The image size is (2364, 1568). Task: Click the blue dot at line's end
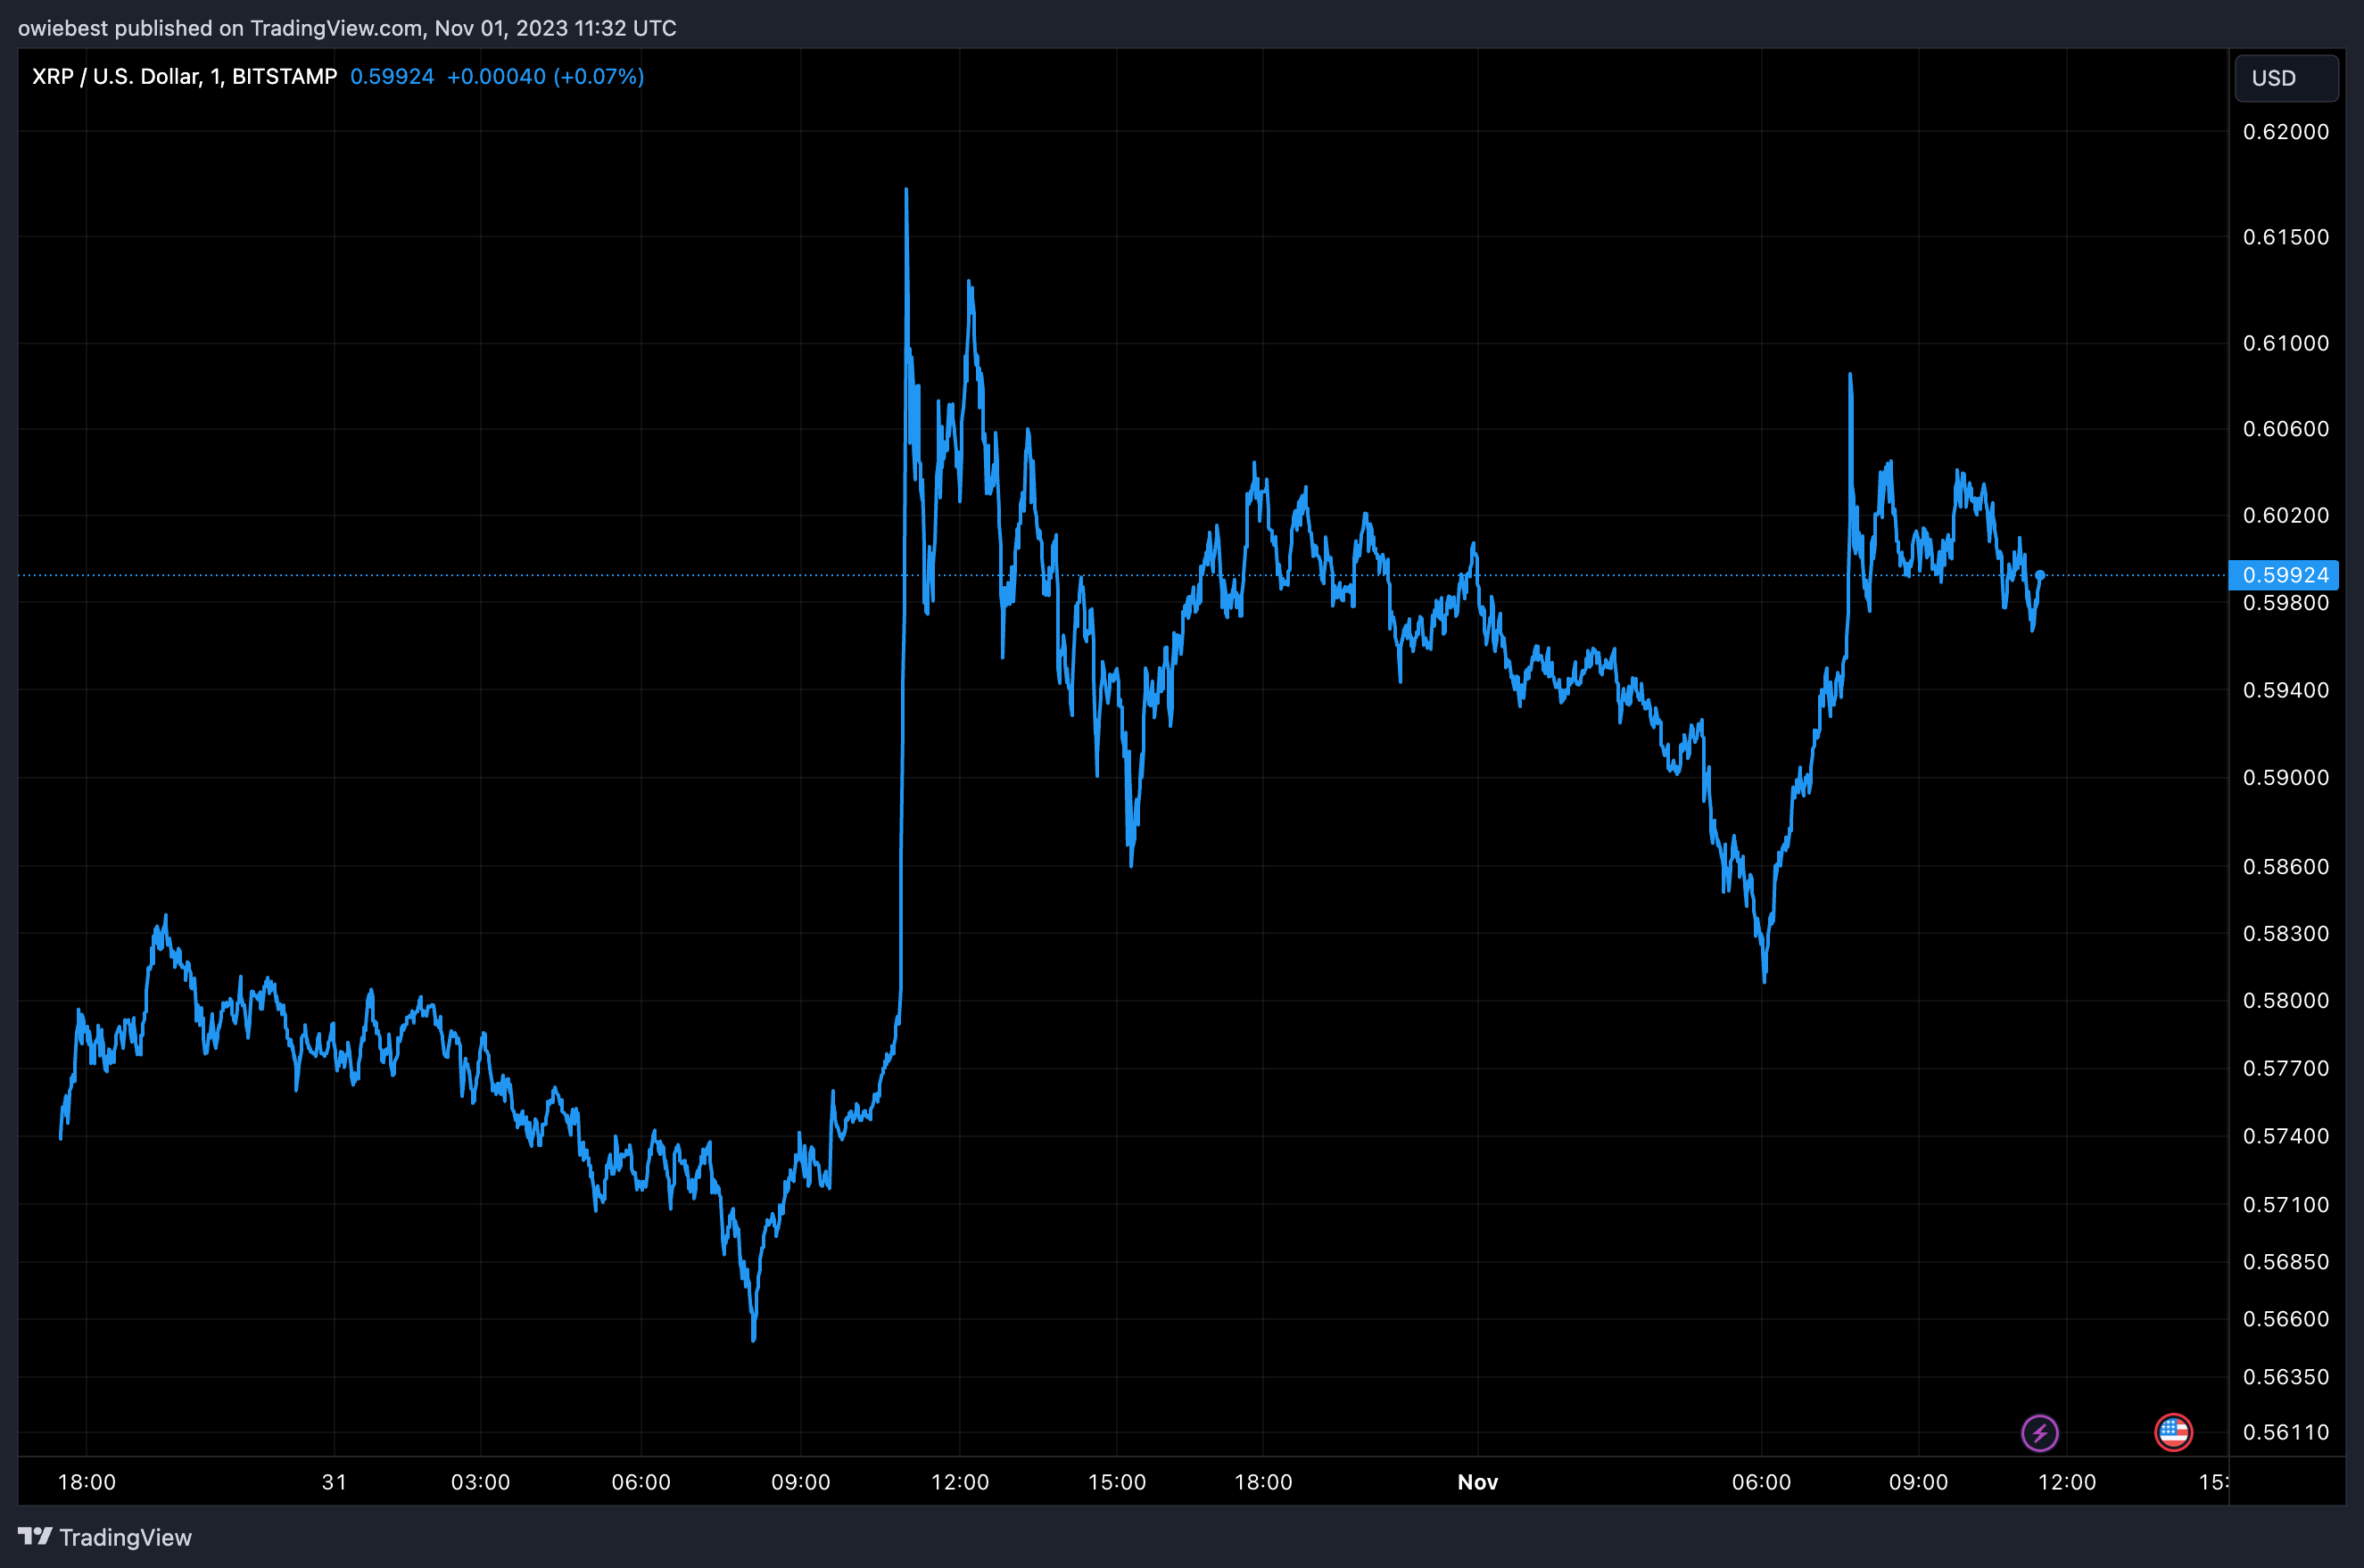(x=2040, y=575)
